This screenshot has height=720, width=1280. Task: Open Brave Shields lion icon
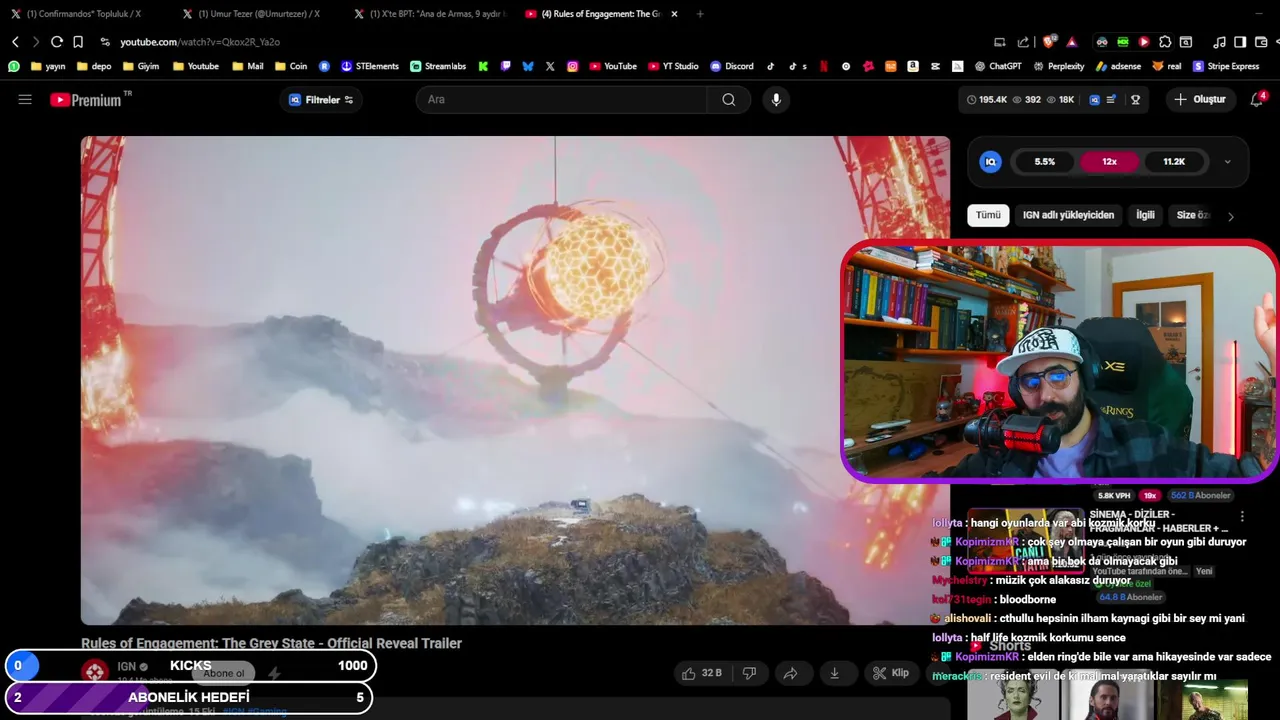[1048, 42]
